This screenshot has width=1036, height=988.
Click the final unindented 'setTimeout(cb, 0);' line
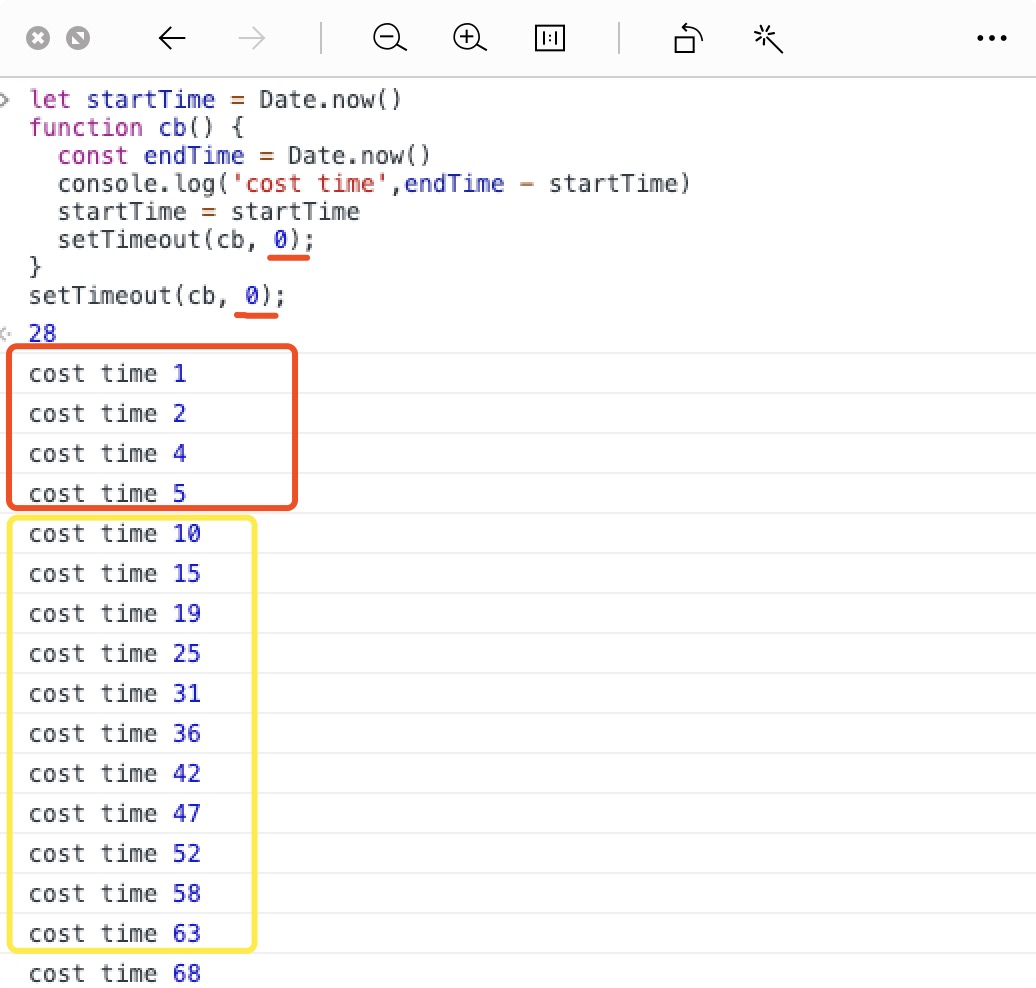(157, 296)
